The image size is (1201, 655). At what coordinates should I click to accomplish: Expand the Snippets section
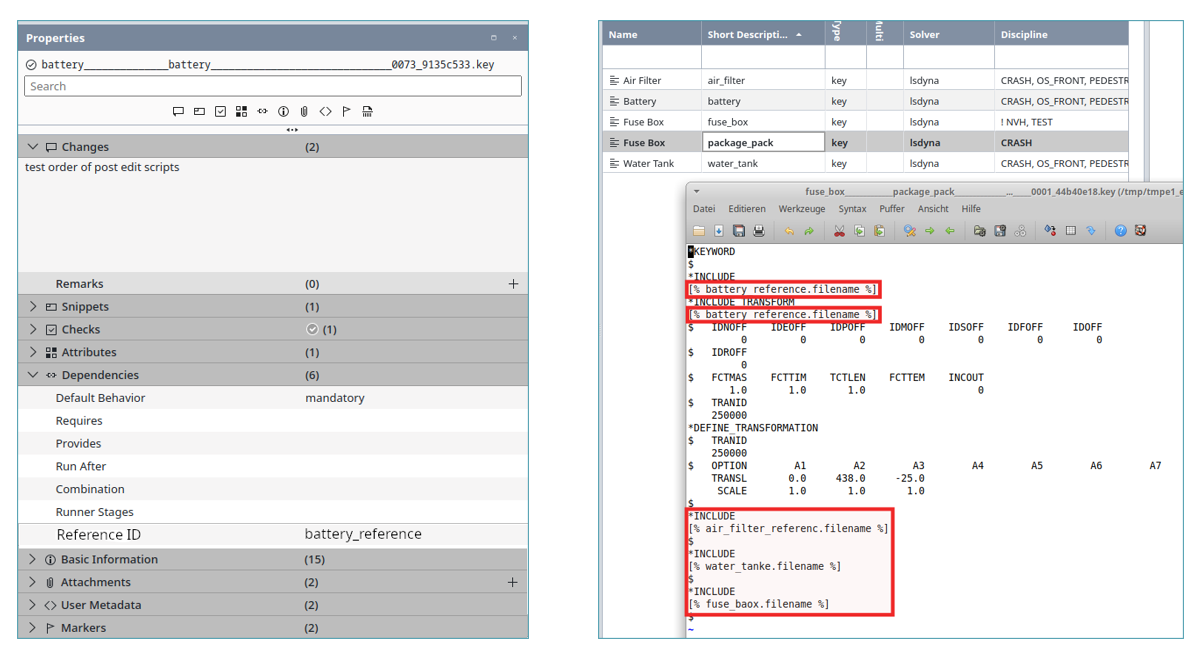[x=33, y=307]
